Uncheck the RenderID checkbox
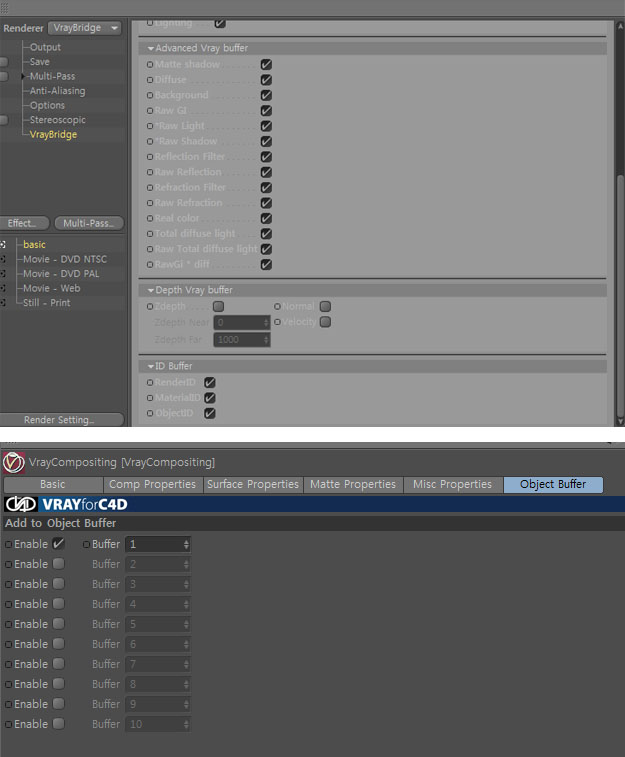The width and height of the screenshot is (625, 757). pyautogui.click(x=209, y=382)
